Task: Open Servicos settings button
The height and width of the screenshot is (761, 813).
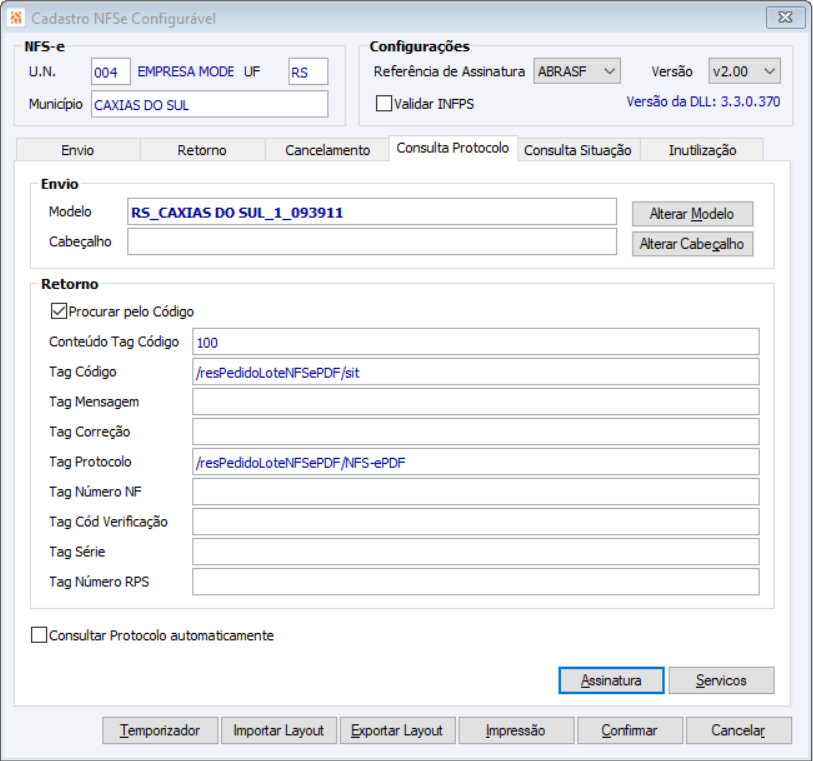Action: pos(721,680)
